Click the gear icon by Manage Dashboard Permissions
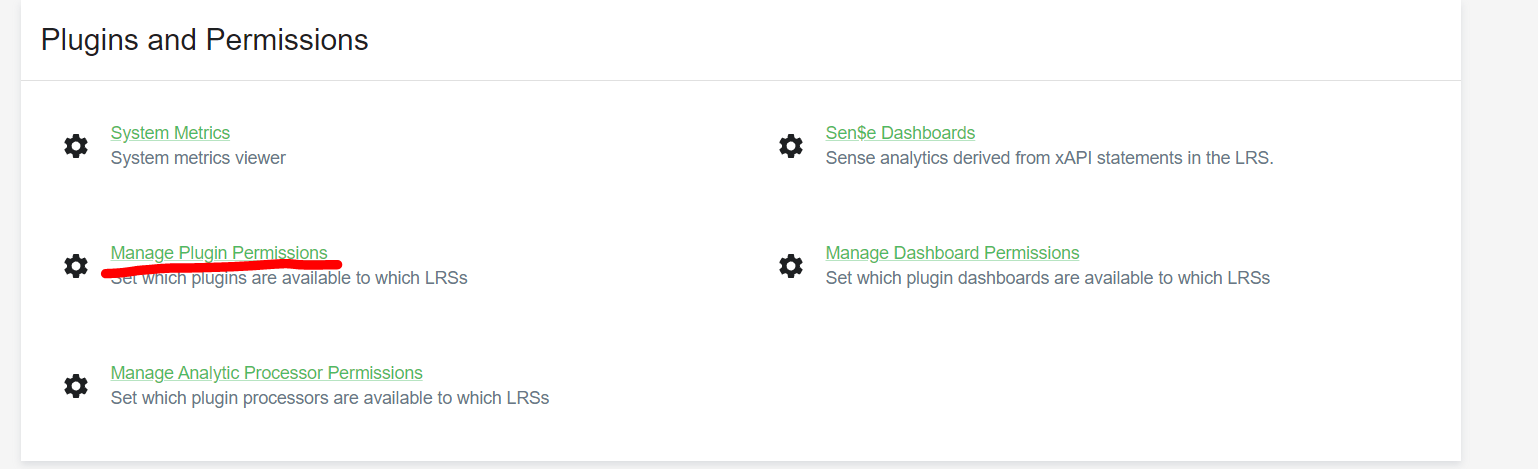This screenshot has width=1538, height=469. (791, 266)
